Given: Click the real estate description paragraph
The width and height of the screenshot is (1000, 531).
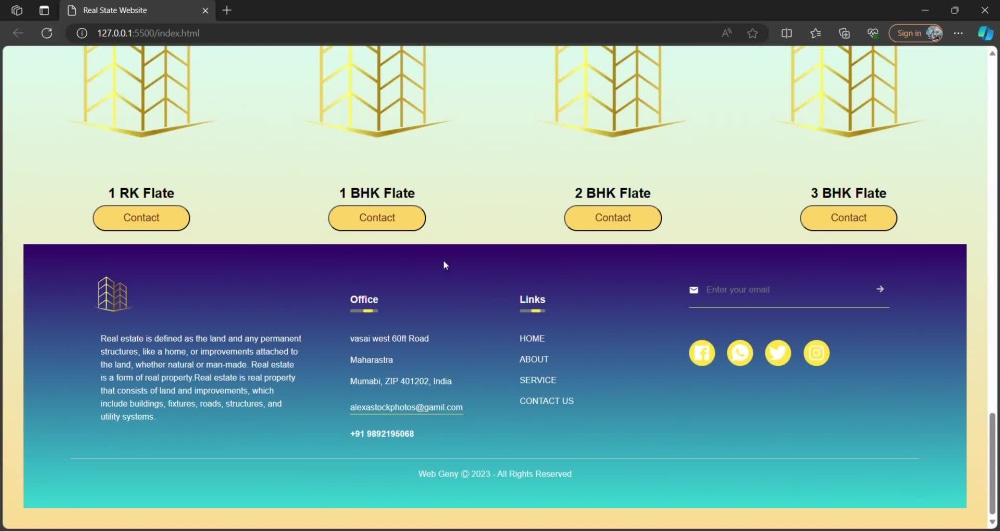Looking at the screenshot, I should 200,377.
